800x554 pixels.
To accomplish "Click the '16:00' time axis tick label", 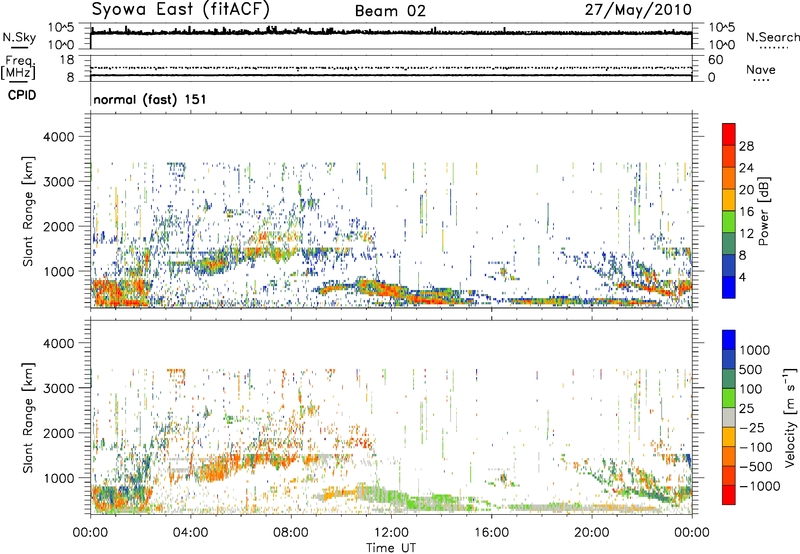I will point(491,533).
